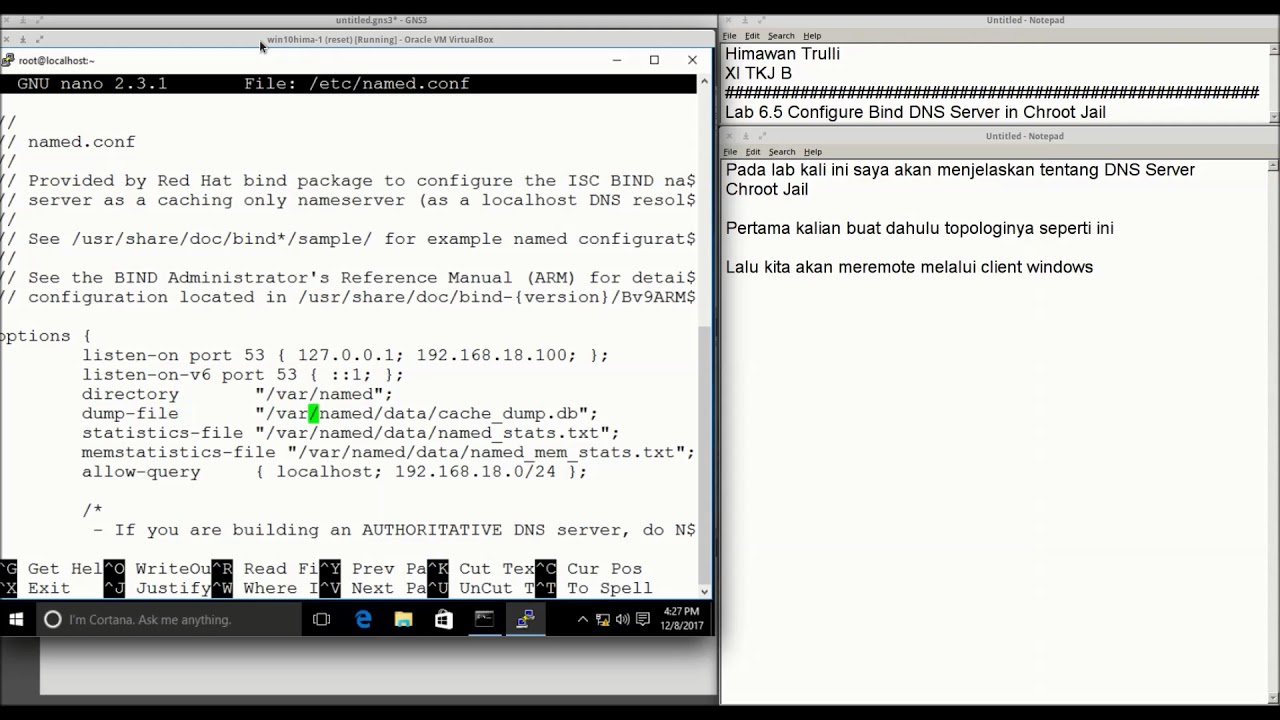Click the expand arrows icon on VirtualBox title bar
This screenshot has width=1280, height=720.
click(40, 39)
